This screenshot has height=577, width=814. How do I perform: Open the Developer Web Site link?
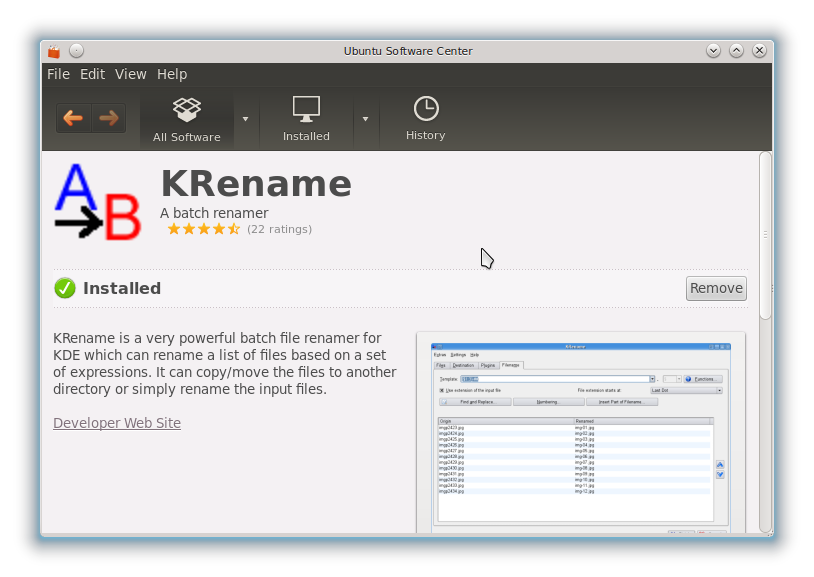tap(117, 423)
